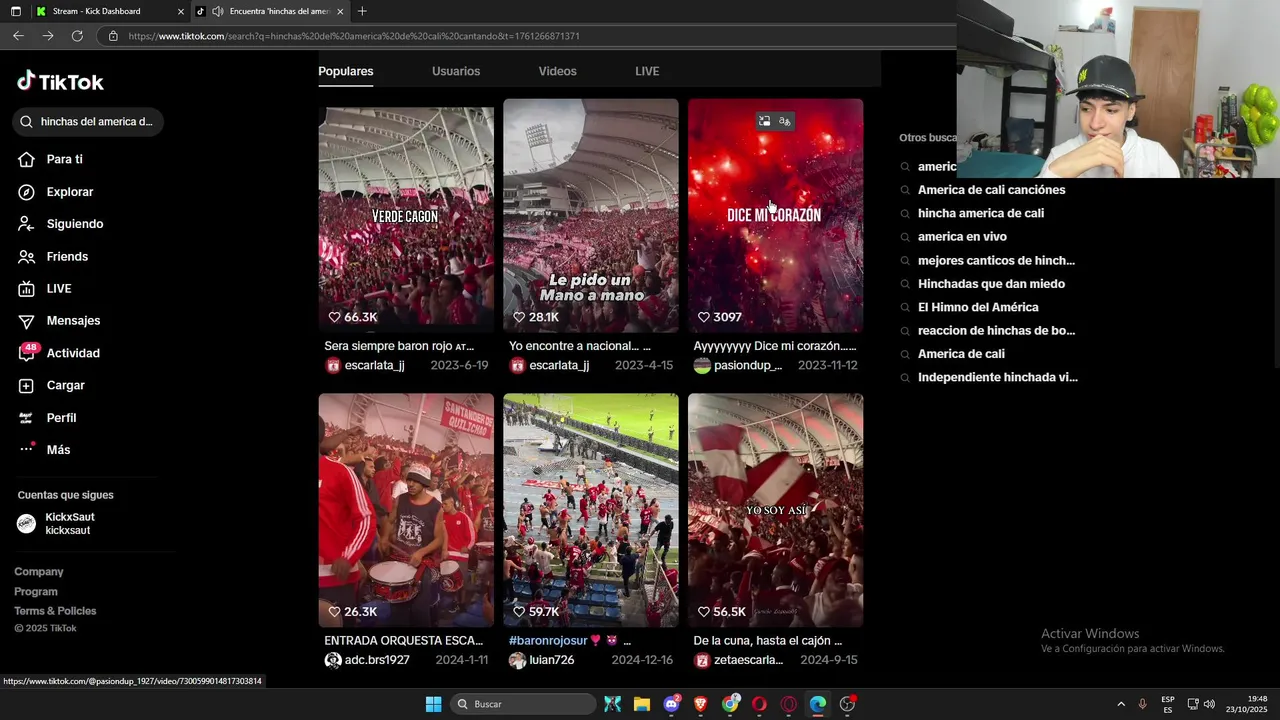
Task: Click the TikTok logo
Action: 60,82
